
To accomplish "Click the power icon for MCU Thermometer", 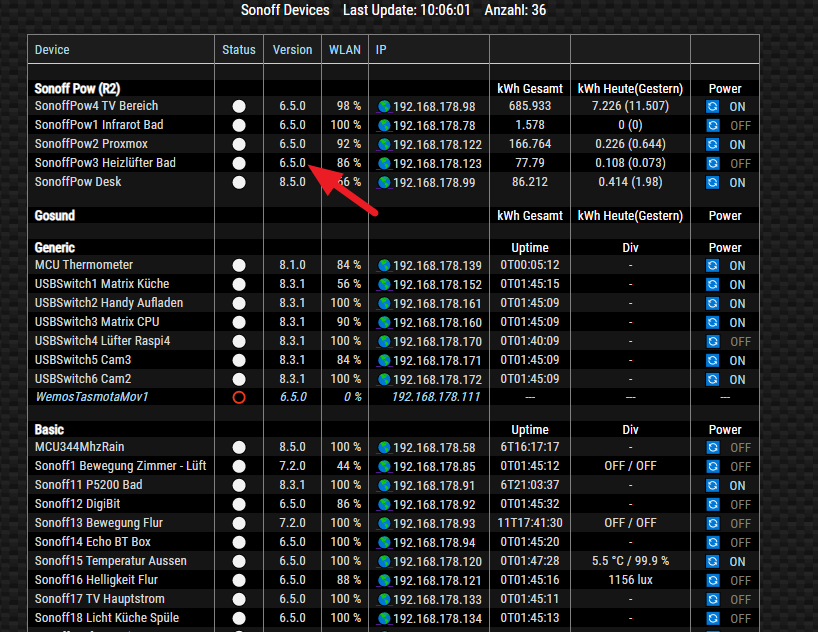I will pyautogui.click(x=712, y=266).
